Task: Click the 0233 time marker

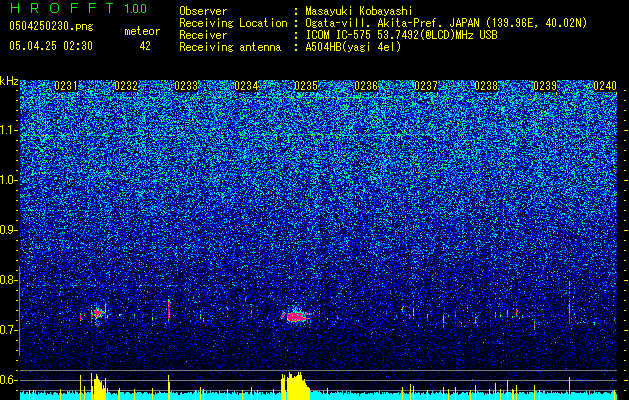Action: (186, 86)
